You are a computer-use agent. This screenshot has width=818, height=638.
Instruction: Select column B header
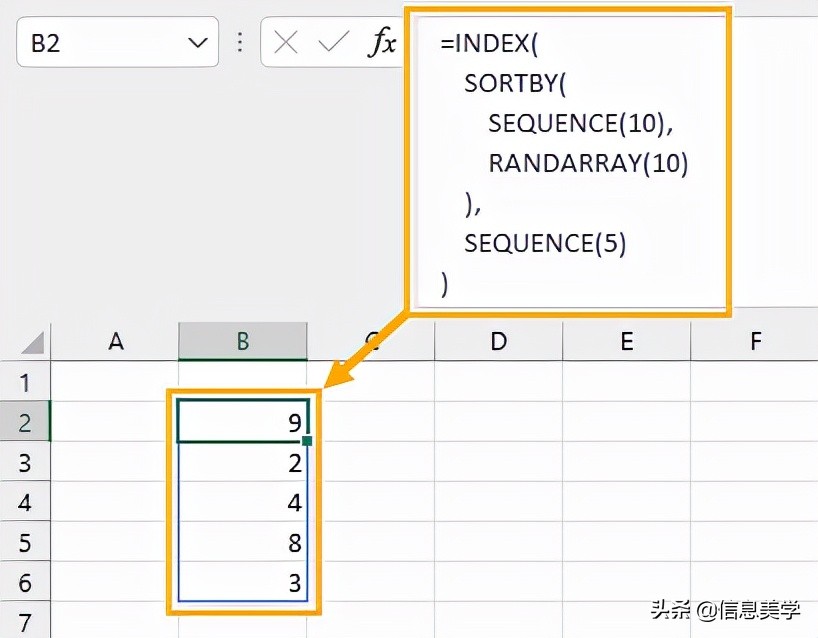click(243, 342)
